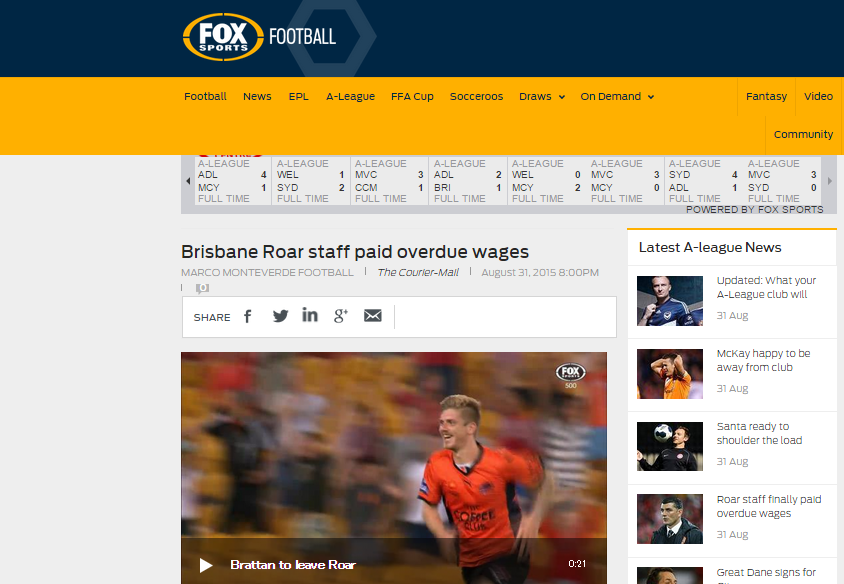Expand the On Demand dropdown menu

pyautogui.click(x=617, y=97)
